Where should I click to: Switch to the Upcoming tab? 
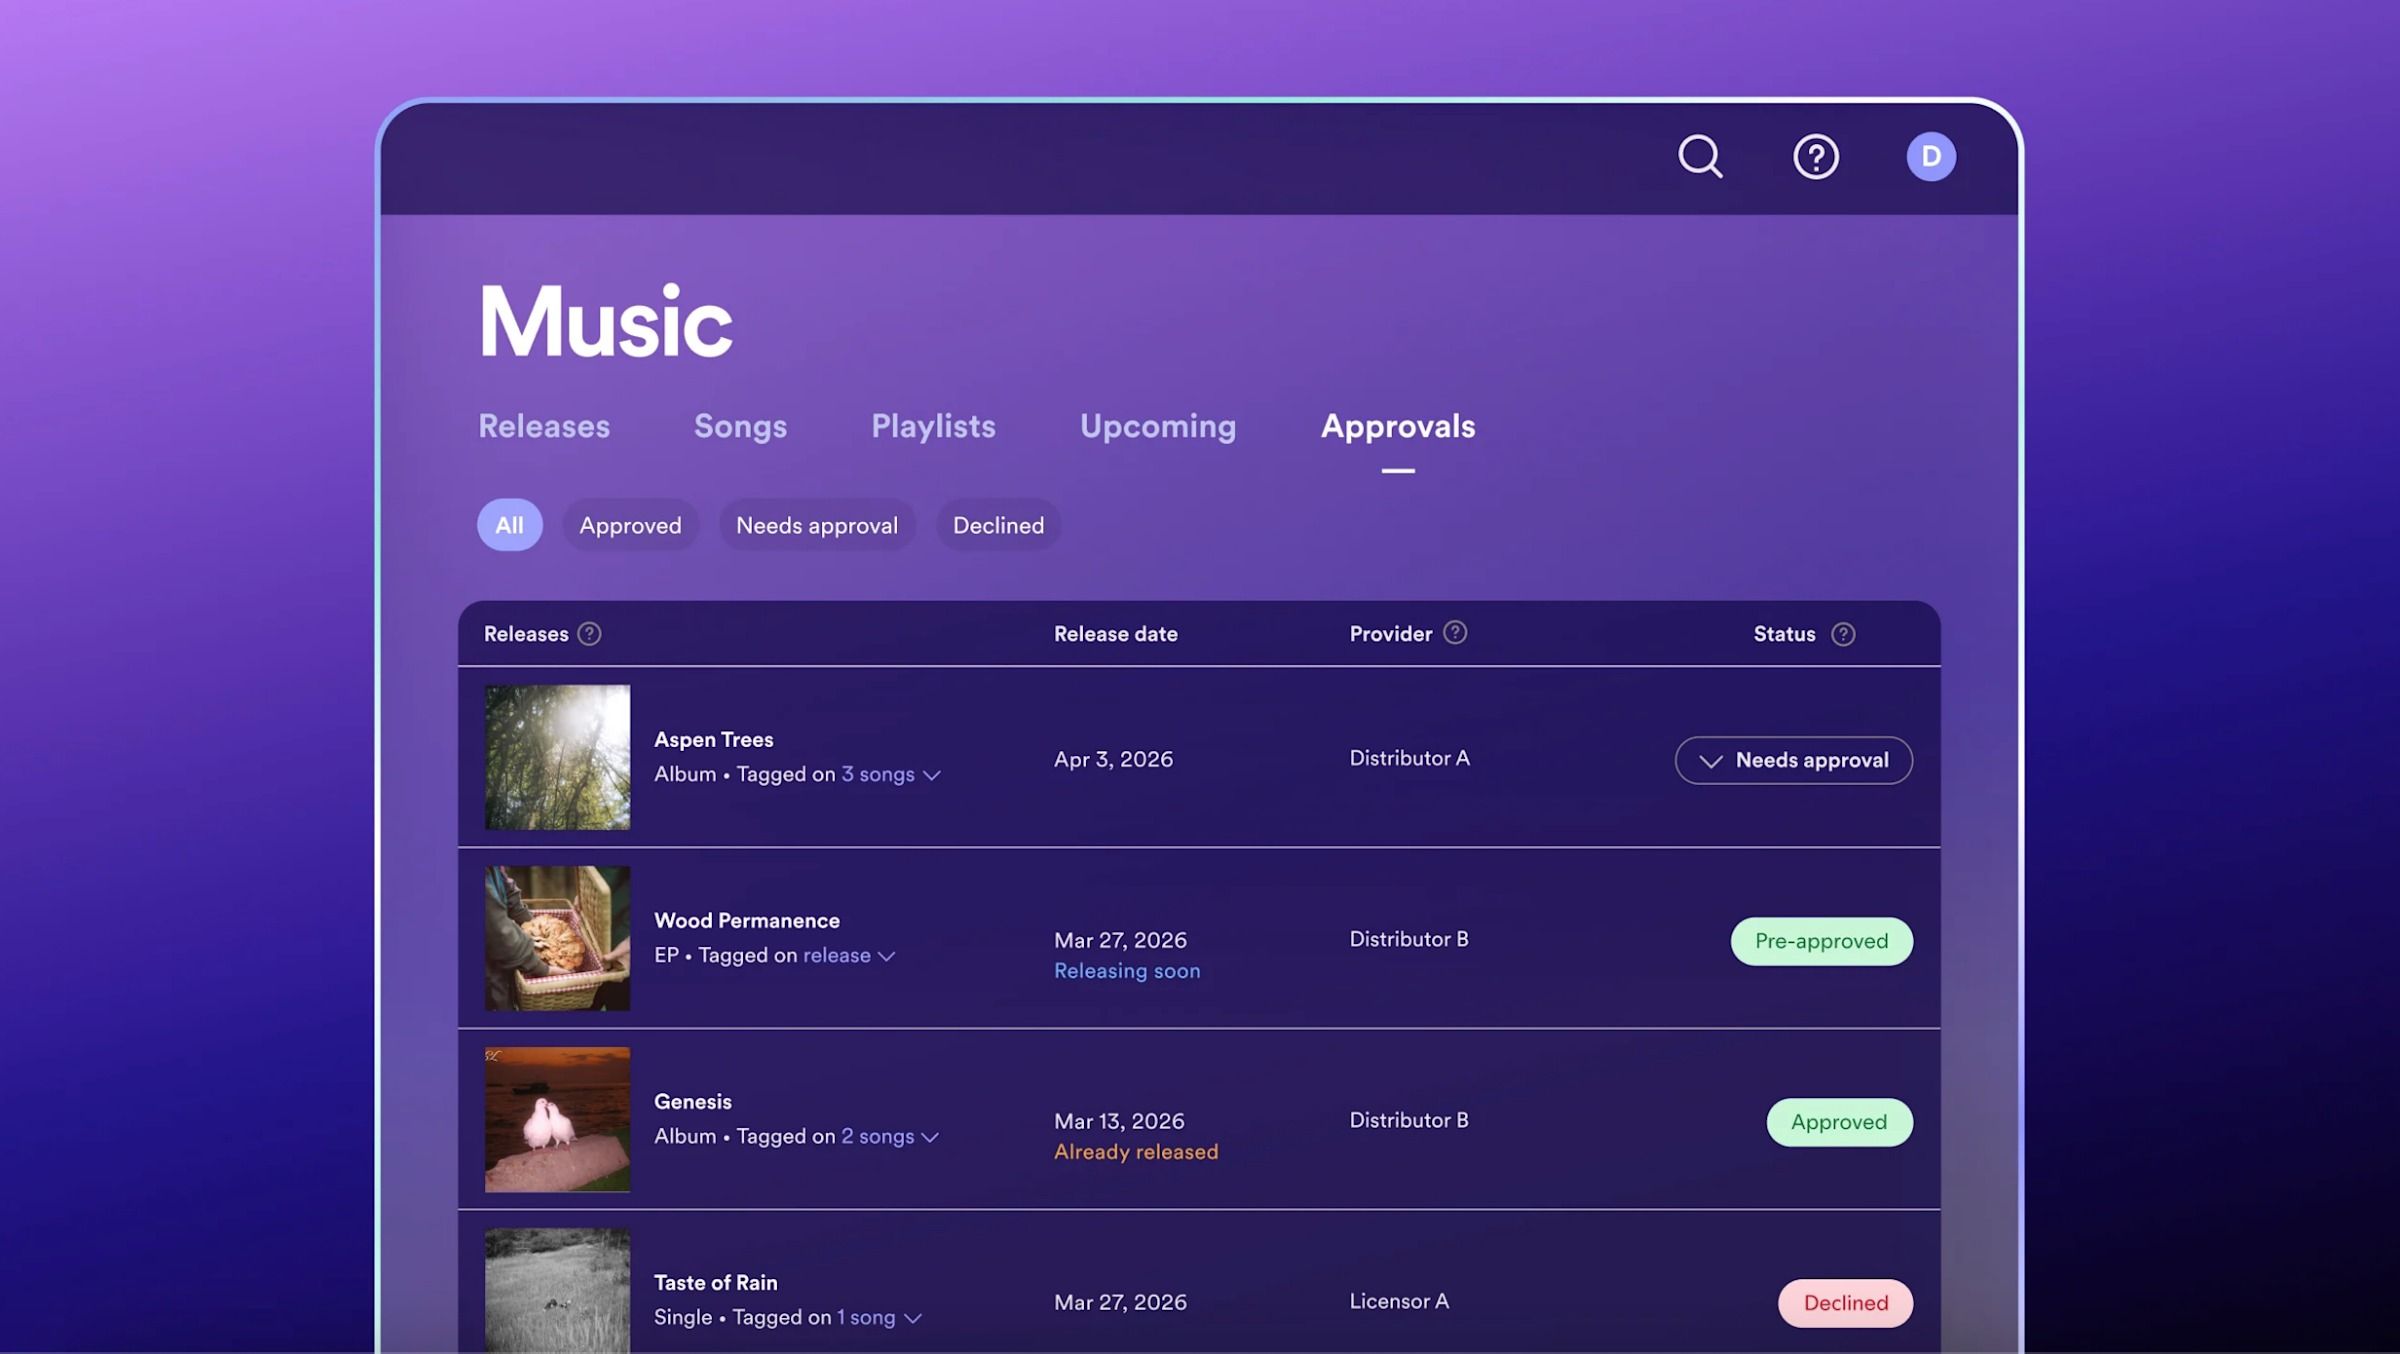point(1157,426)
